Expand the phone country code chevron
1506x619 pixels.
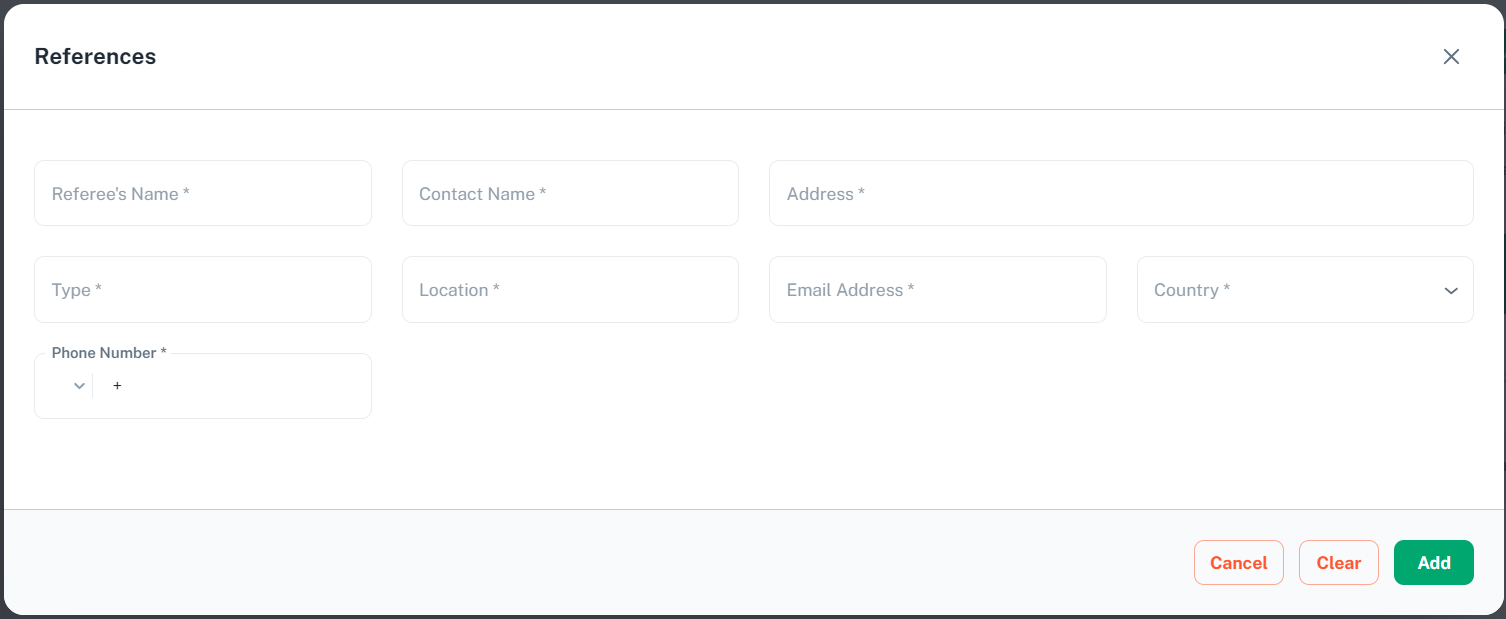pyautogui.click(x=80, y=386)
